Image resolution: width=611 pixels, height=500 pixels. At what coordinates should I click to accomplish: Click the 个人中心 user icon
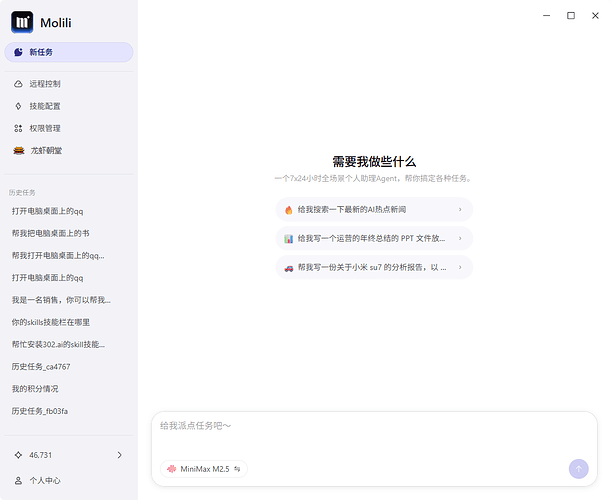18,480
